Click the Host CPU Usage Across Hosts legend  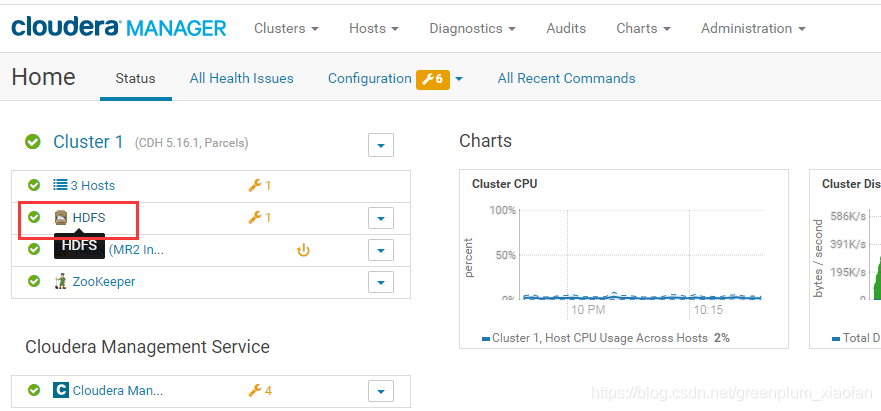tap(606, 338)
